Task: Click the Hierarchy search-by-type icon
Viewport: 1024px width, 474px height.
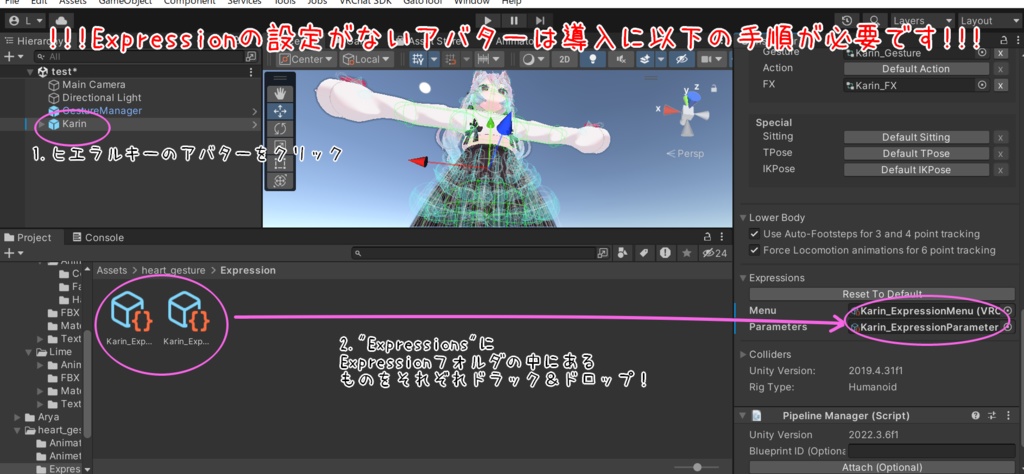Action: (x=251, y=57)
